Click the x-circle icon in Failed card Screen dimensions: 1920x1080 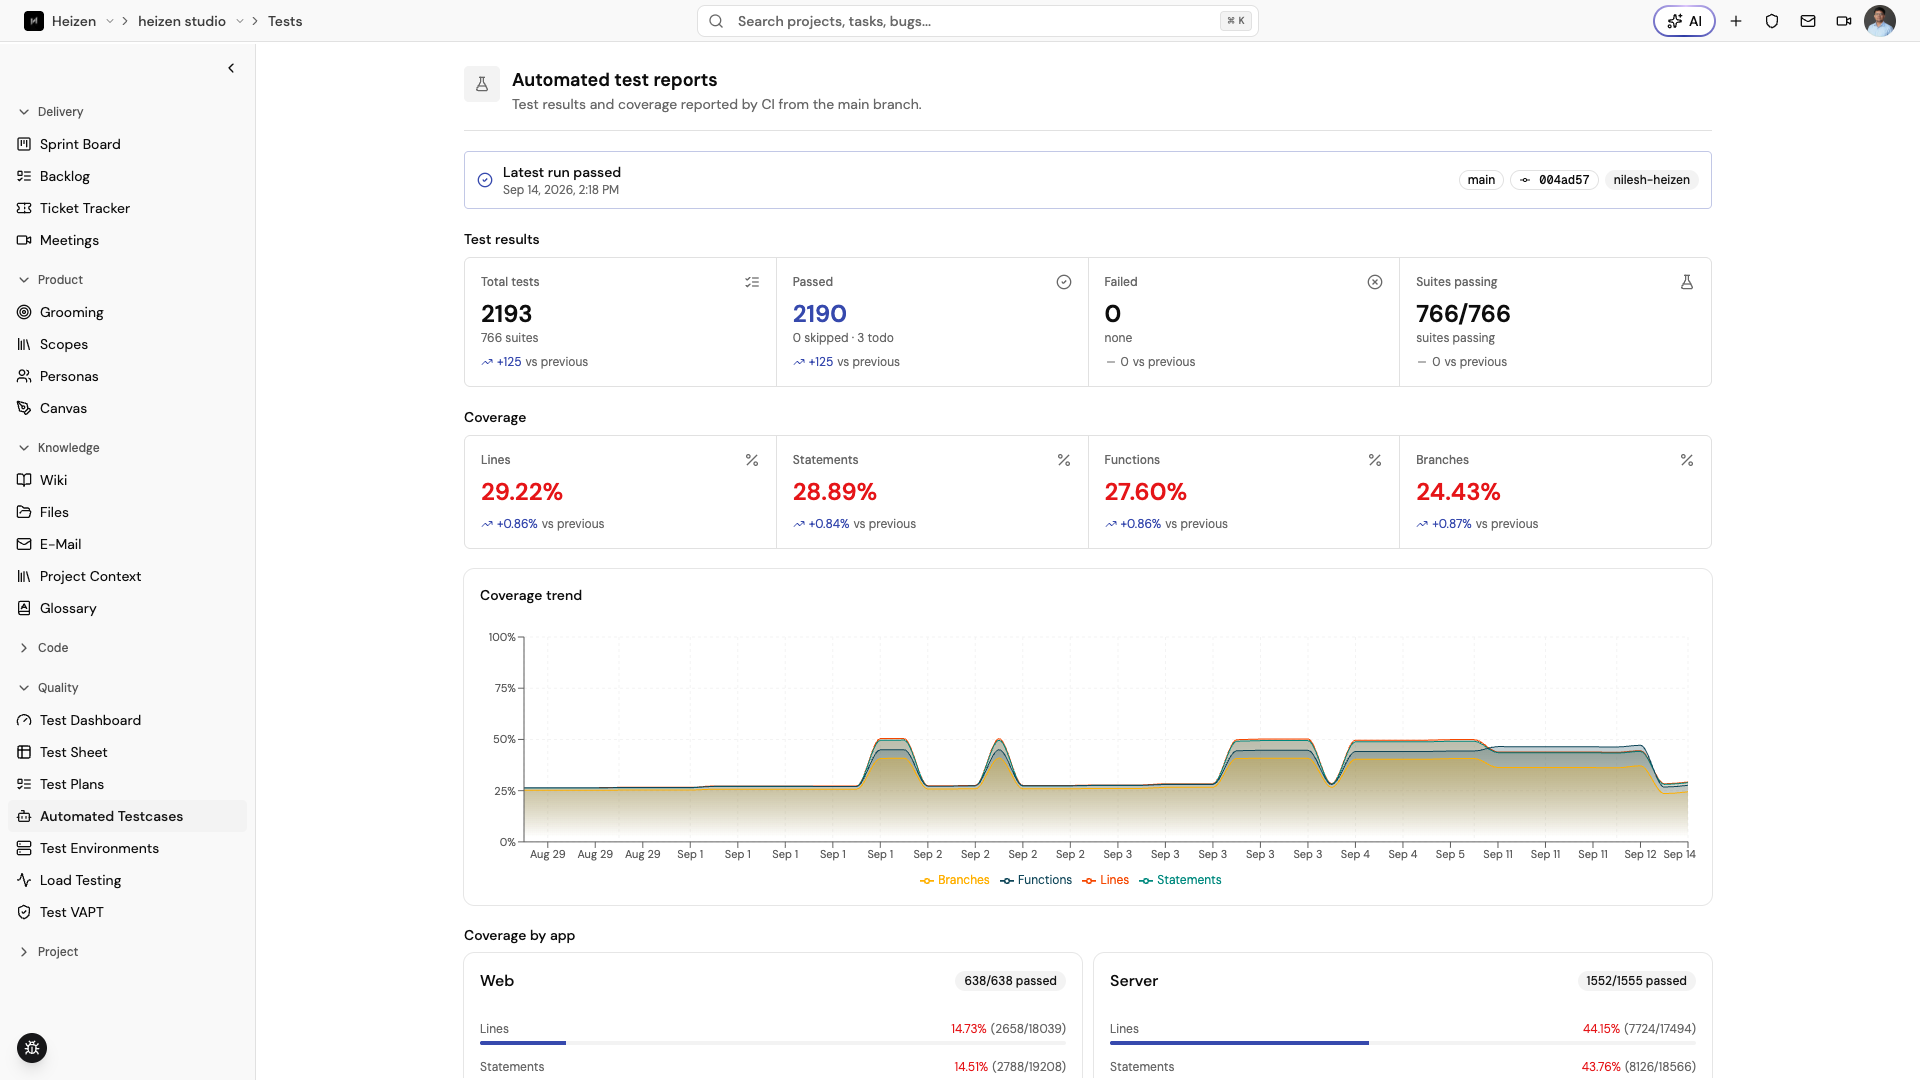(x=1375, y=282)
